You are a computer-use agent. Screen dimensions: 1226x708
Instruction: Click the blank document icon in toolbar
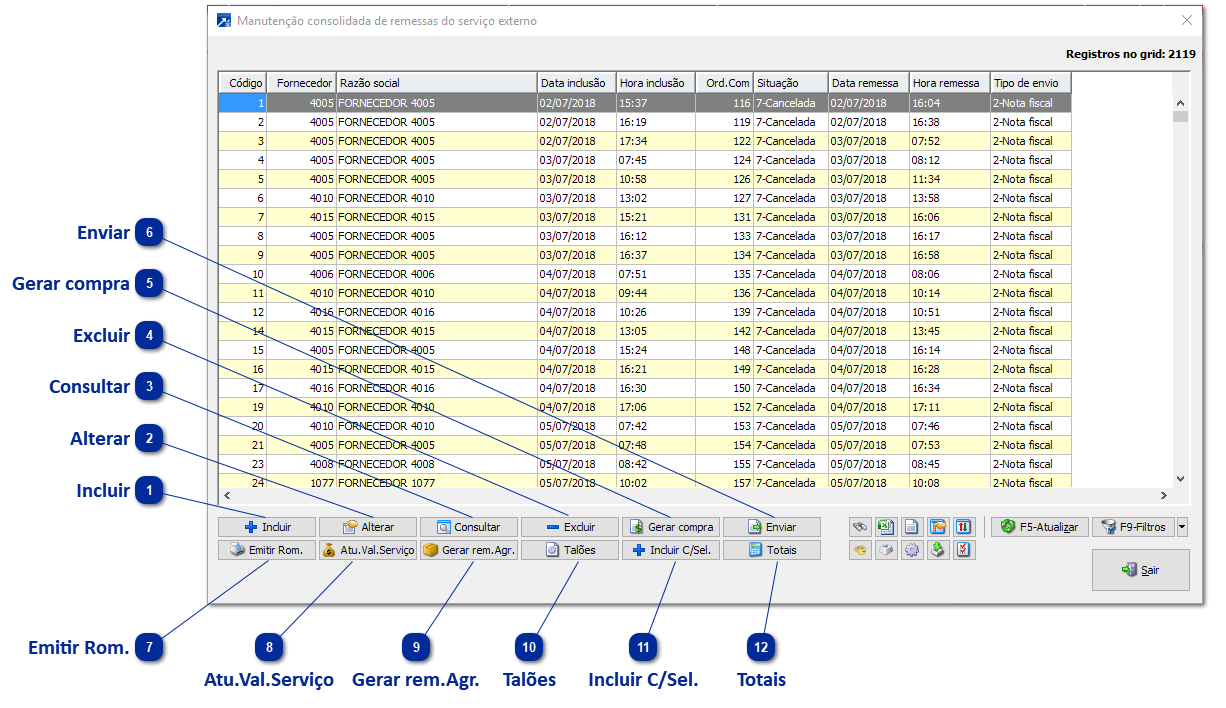coord(912,527)
